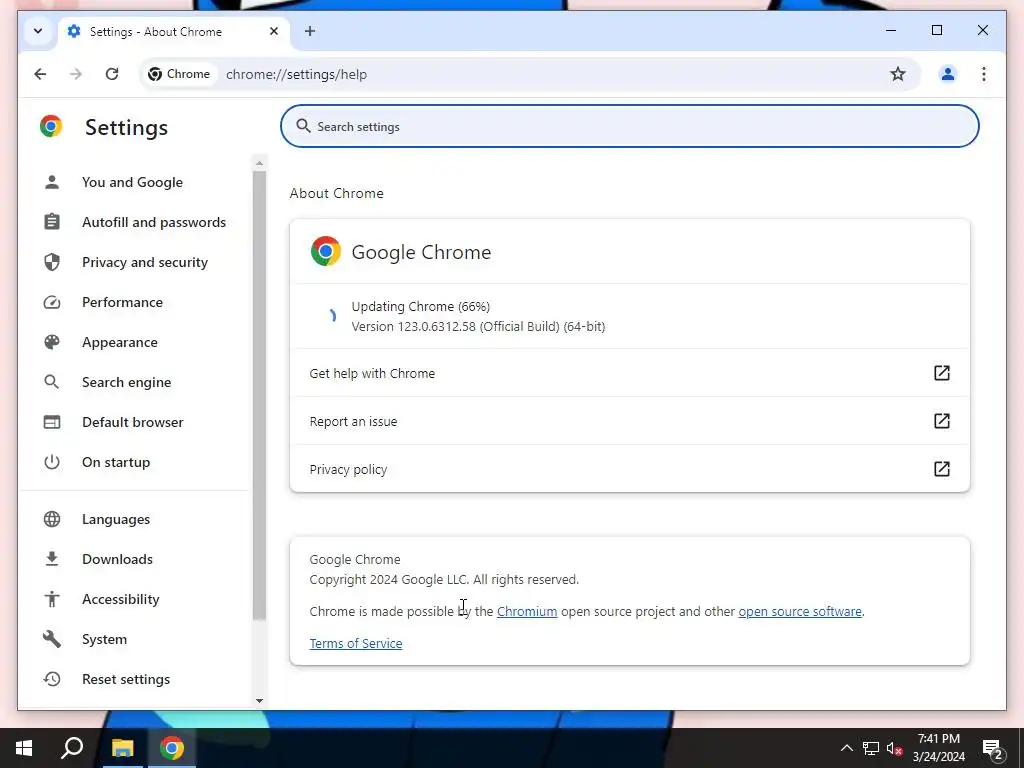Open the profile avatar menu

click(947, 74)
